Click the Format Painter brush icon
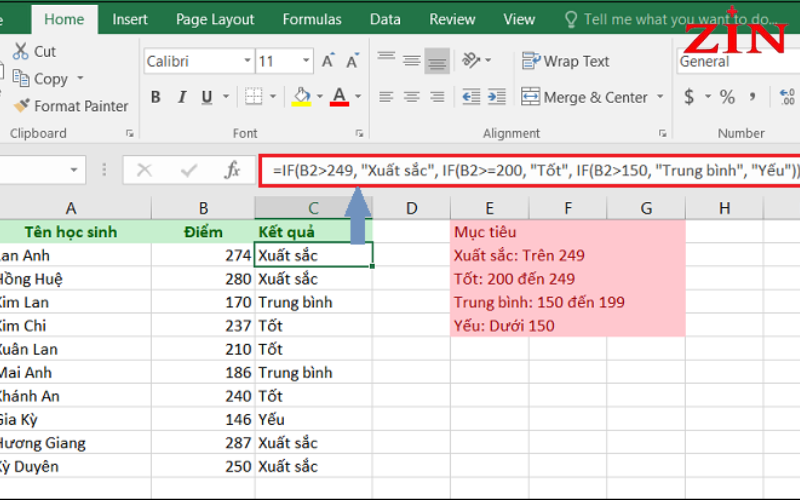This screenshot has height=500, width=800. coord(21,106)
